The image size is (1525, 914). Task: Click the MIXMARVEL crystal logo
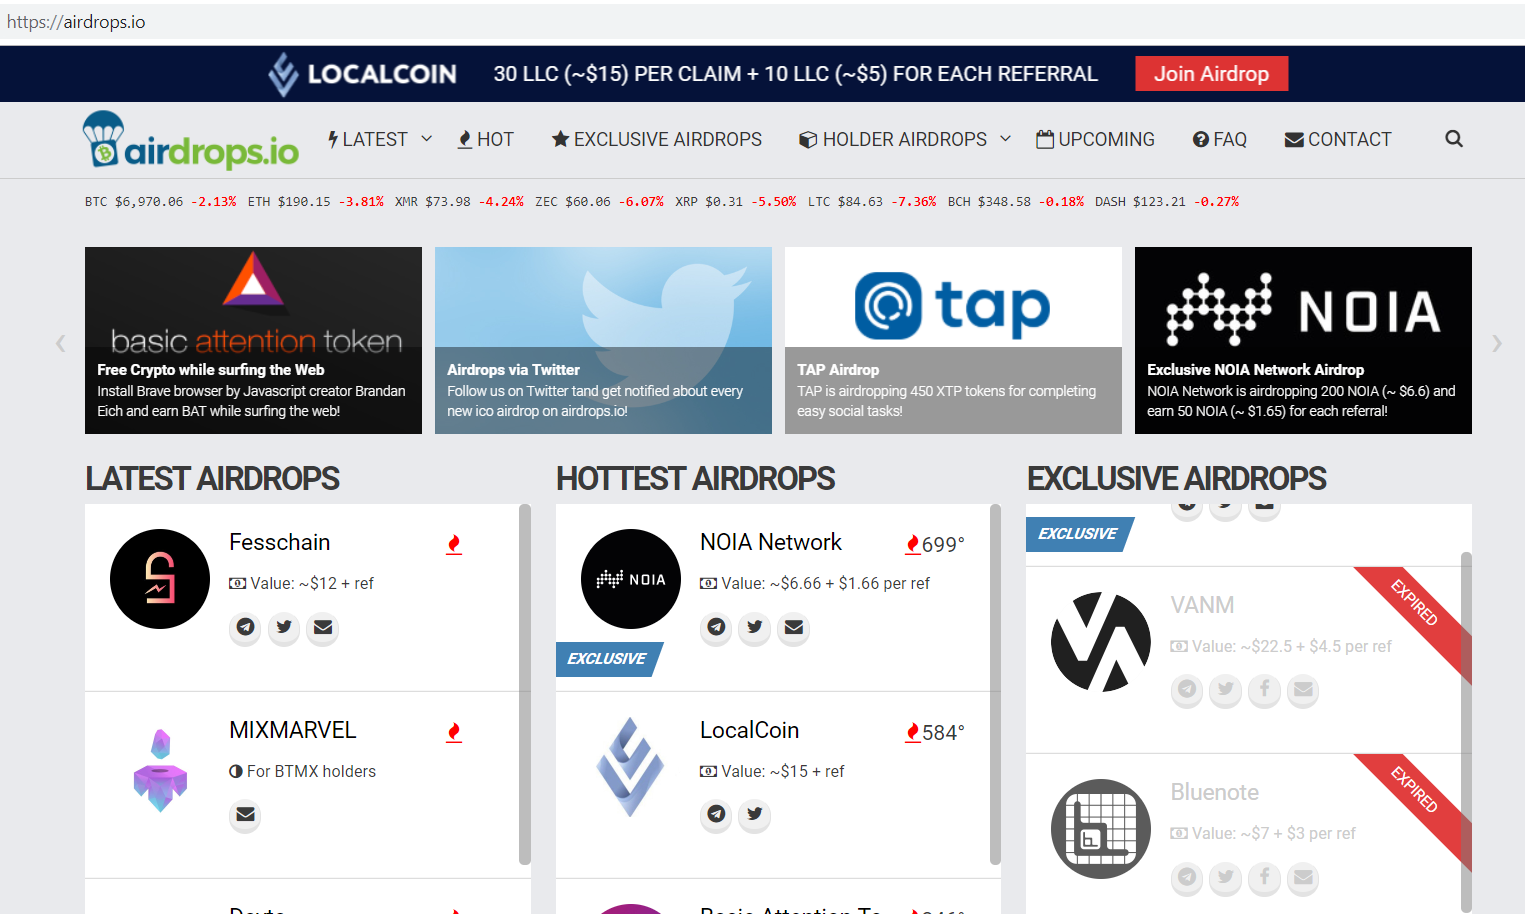click(160, 769)
